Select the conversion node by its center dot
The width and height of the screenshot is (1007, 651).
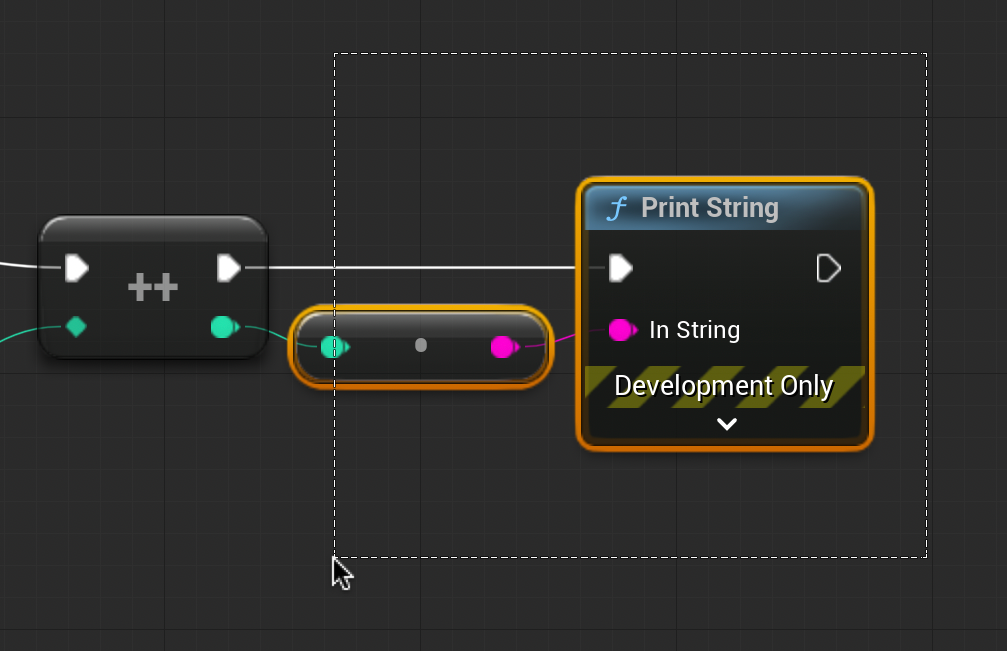(421, 345)
